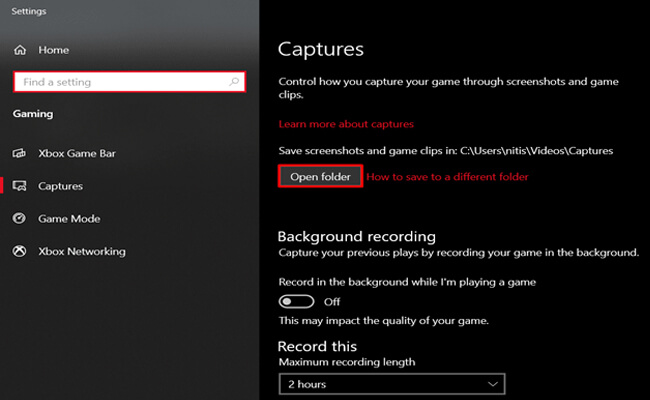Open the Xbox Game Bar page
The height and width of the screenshot is (400, 650).
[x=77, y=153]
